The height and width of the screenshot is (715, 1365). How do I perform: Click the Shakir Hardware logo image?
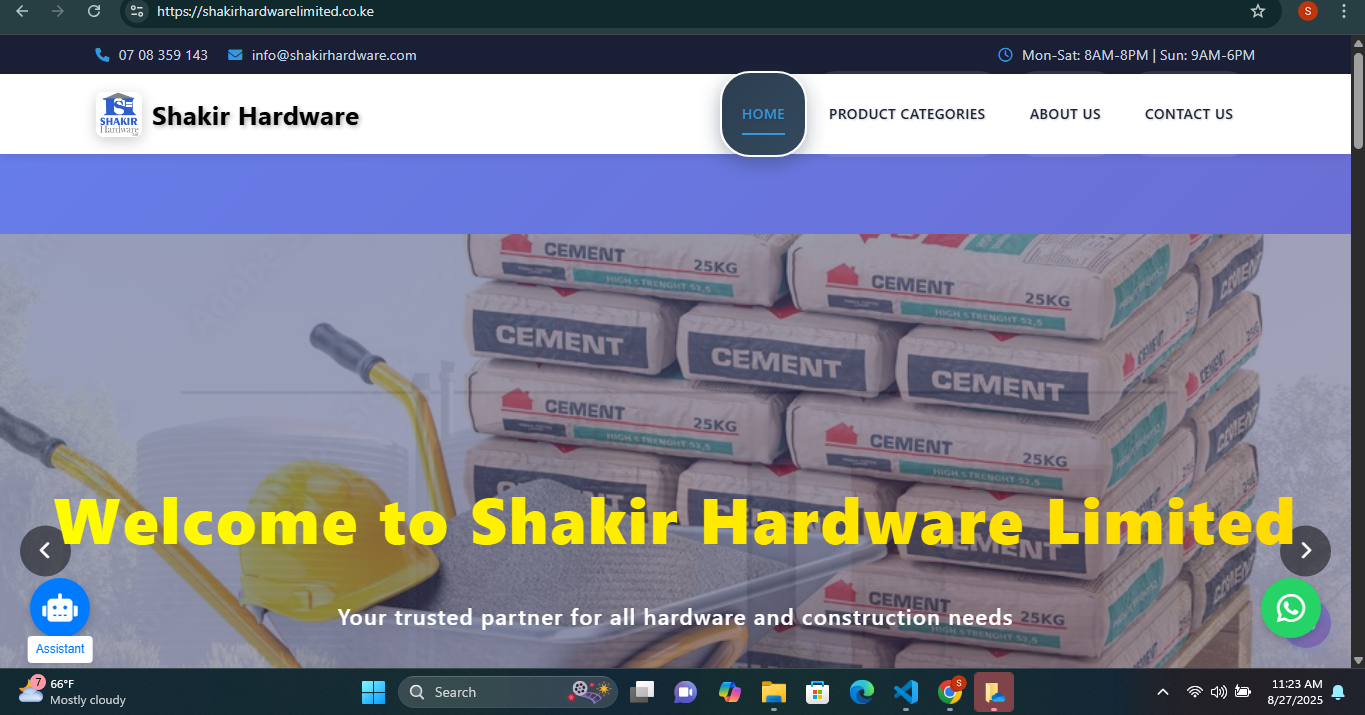click(x=119, y=115)
